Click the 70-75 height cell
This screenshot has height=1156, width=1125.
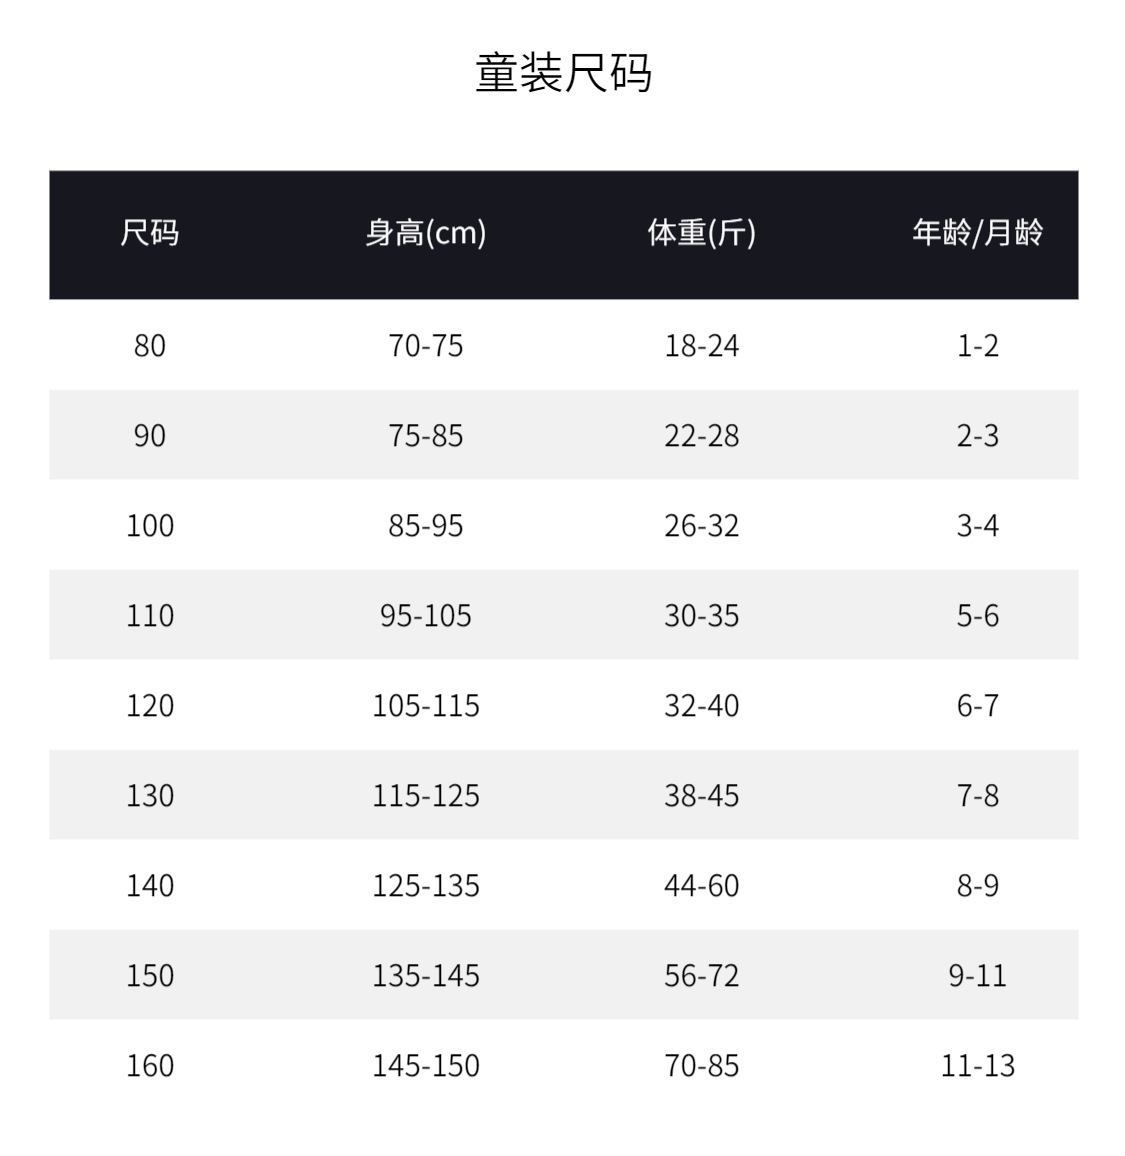[426, 346]
